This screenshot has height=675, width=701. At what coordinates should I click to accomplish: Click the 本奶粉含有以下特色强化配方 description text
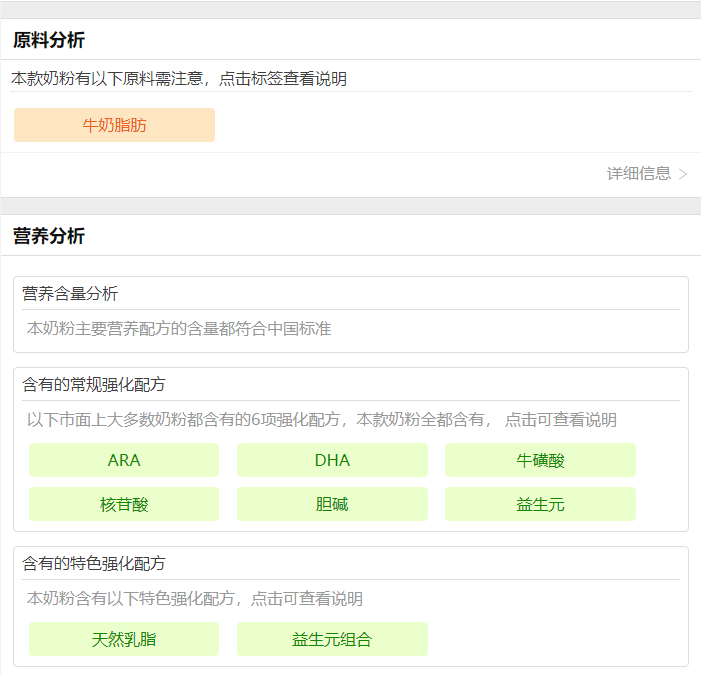click(194, 599)
